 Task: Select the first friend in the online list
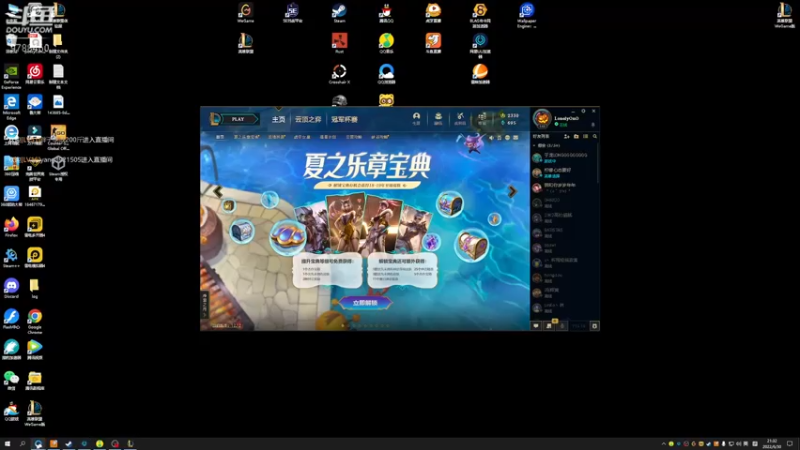click(564, 158)
